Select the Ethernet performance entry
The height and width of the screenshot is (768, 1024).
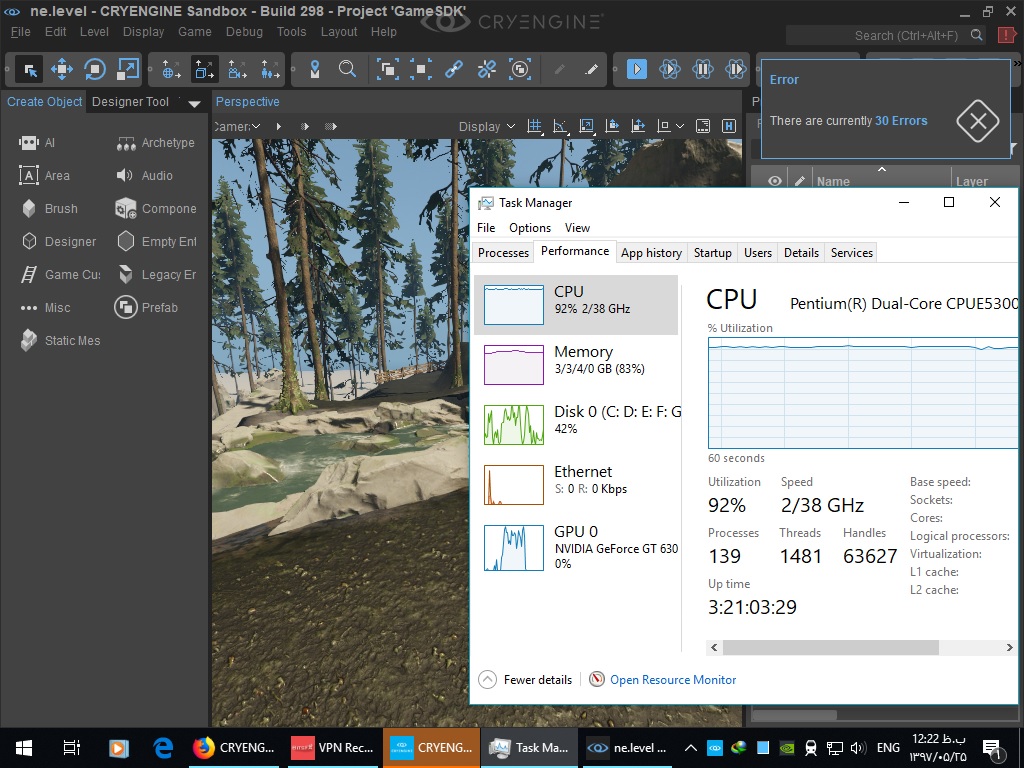click(x=576, y=485)
